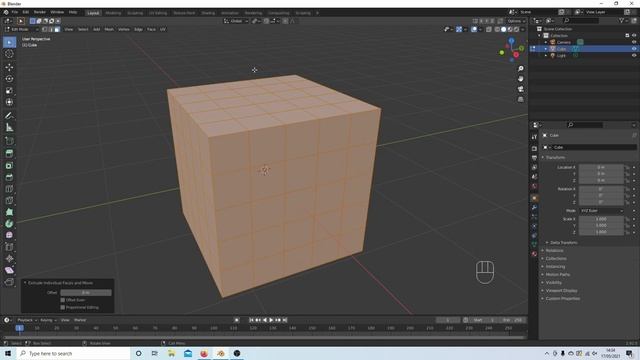The height and width of the screenshot is (360, 640).
Task: Enable Proportional Editing checkbox in operator panel
Action: pos(62,307)
